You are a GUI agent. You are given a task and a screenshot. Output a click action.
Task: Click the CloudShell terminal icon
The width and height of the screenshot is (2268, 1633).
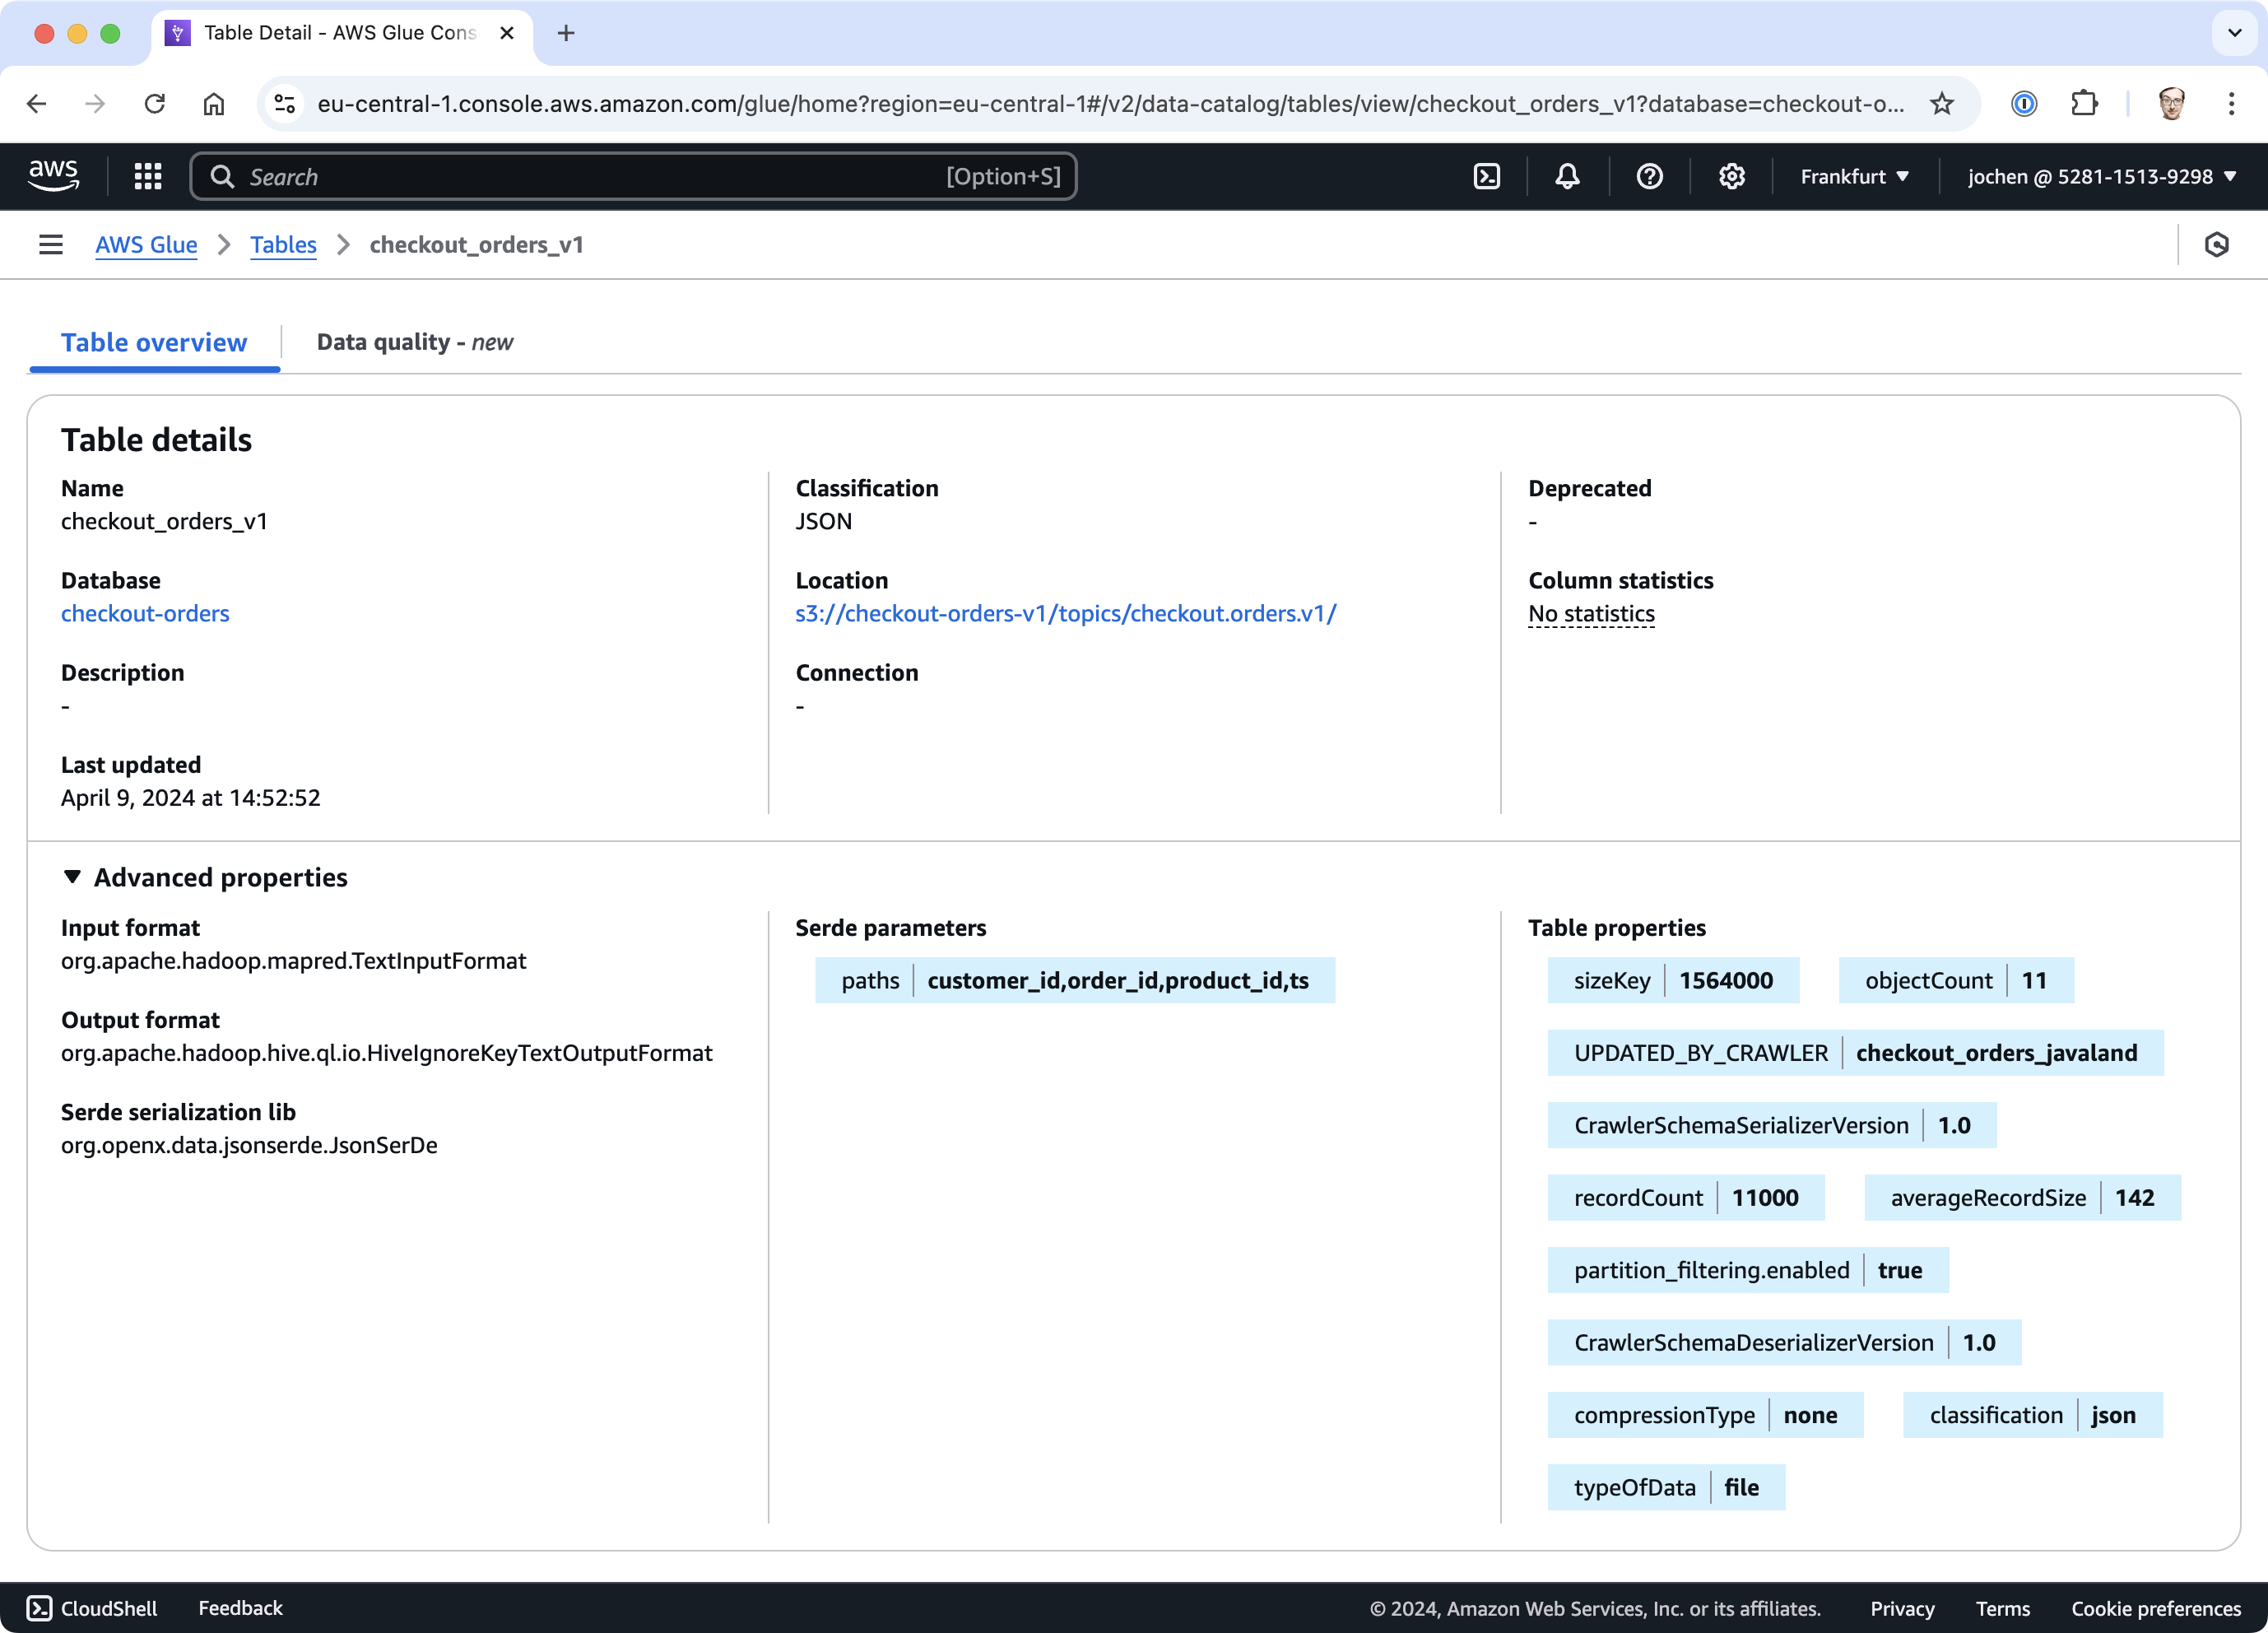37,1607
